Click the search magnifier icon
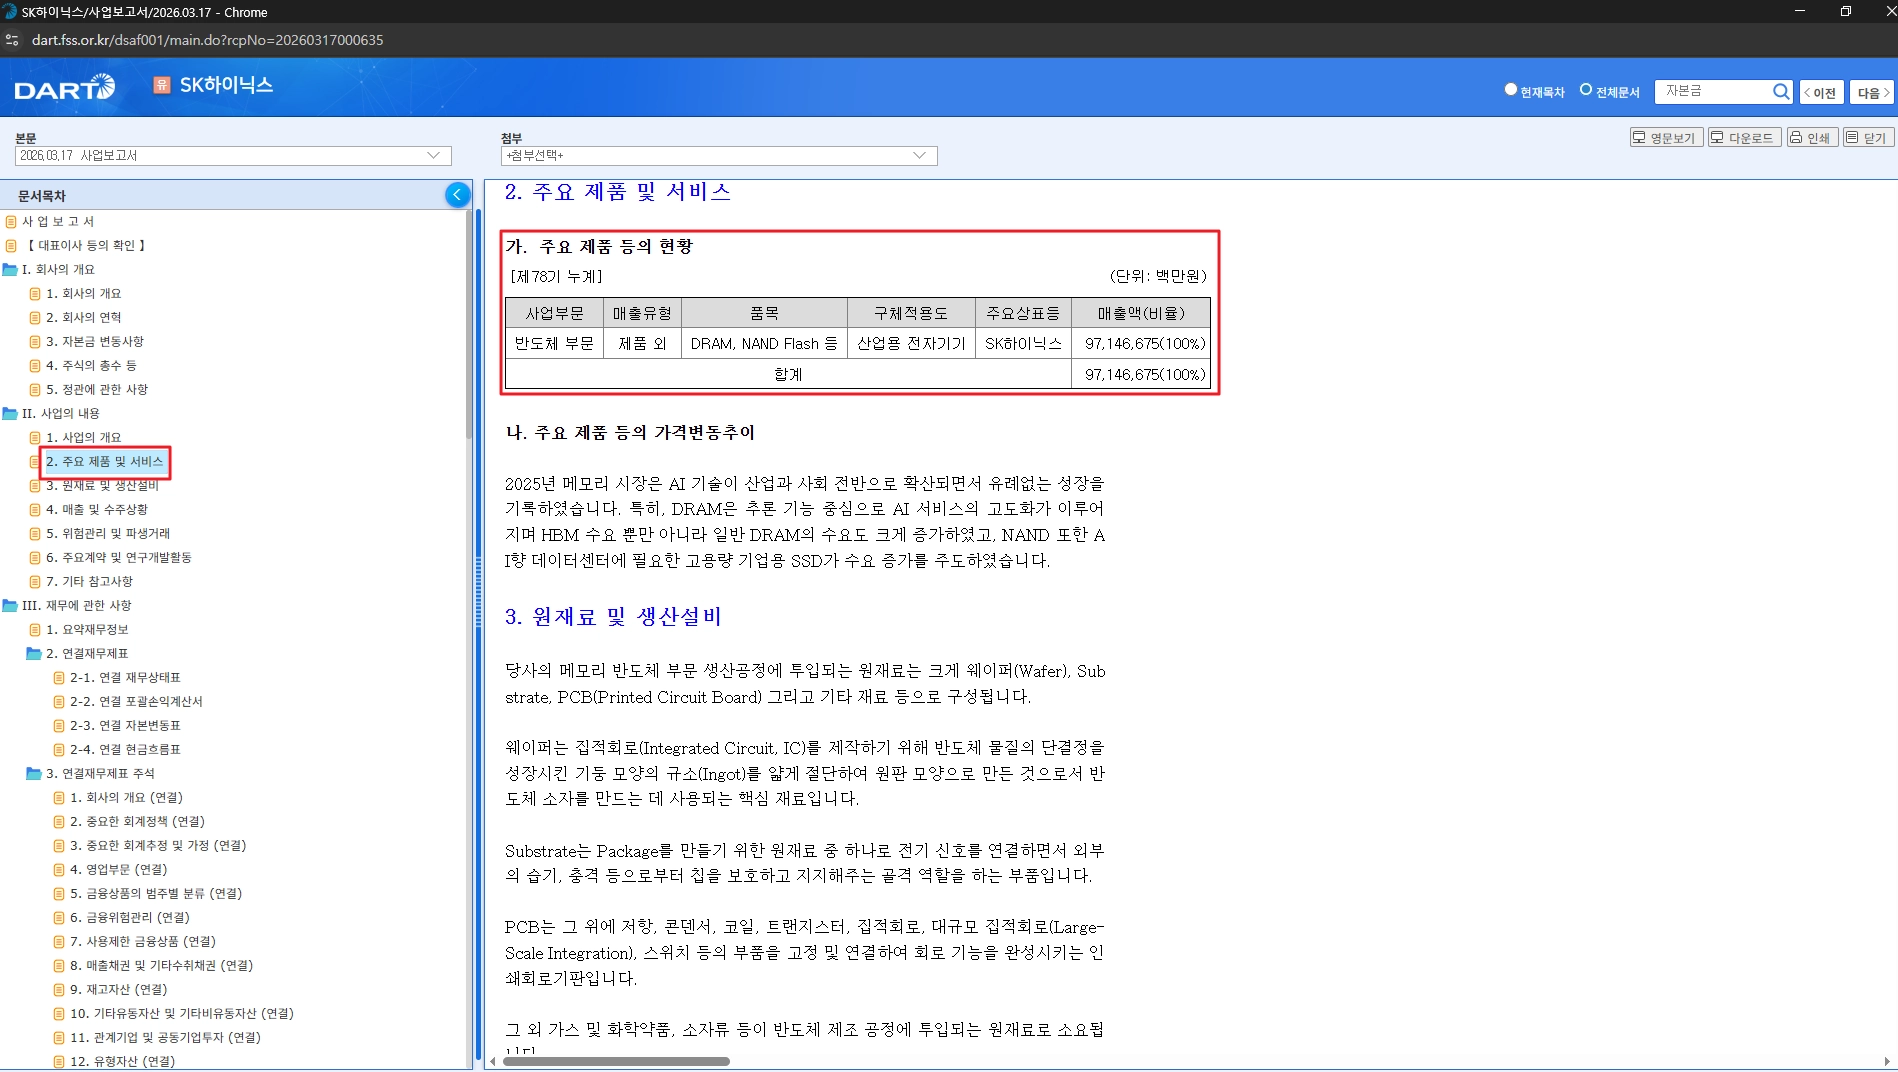The height and width of the screenshot is (1072, 1898). click(1781, 91)
